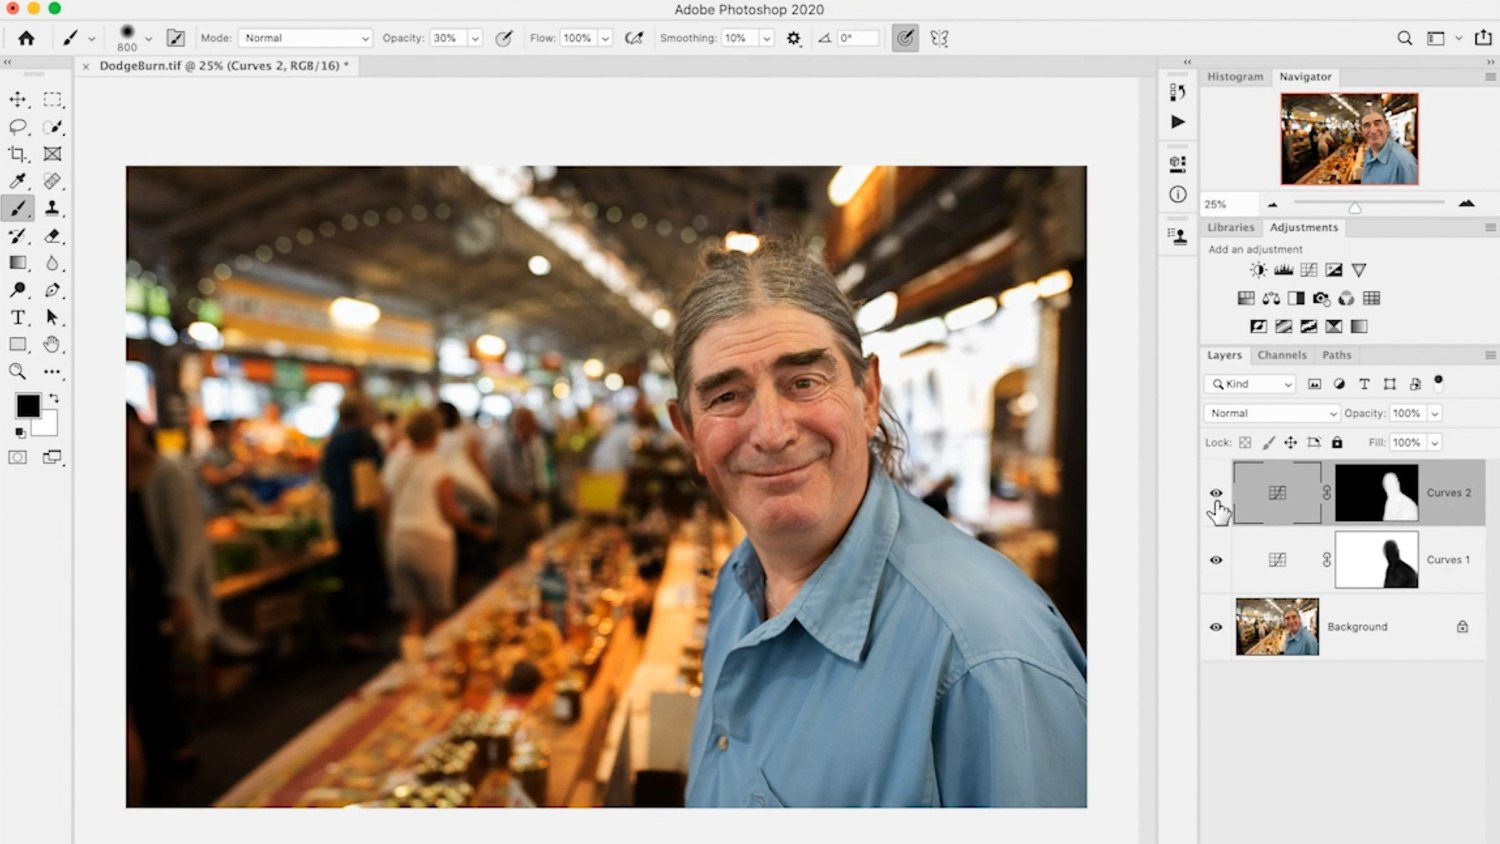Select the Clone Stamp tool

(x=52, y=208)
